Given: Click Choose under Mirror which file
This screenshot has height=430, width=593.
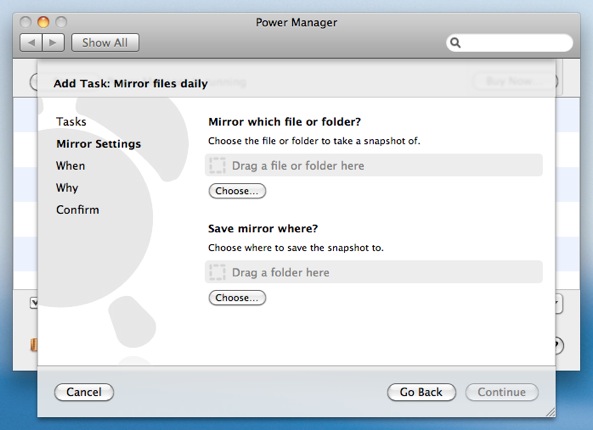Looking at the screenshot, I should coord(237,191).
